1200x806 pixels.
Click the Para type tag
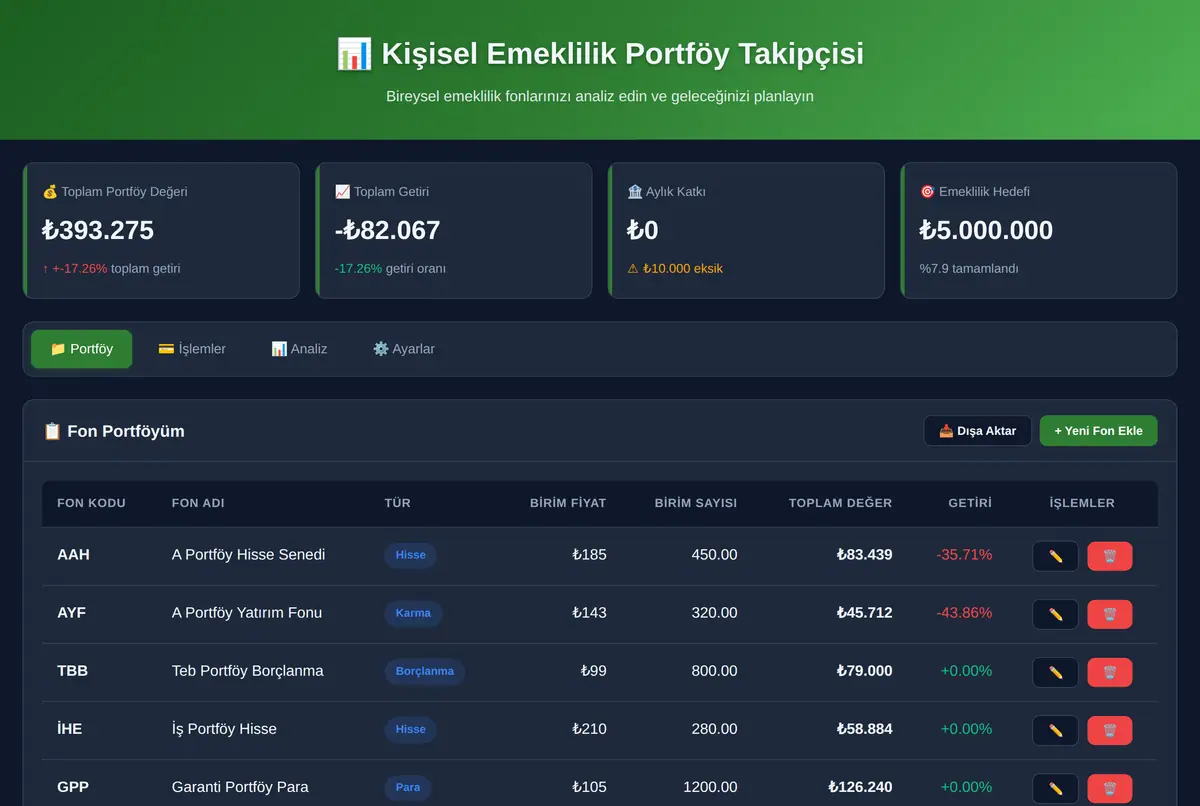[408, 787]
